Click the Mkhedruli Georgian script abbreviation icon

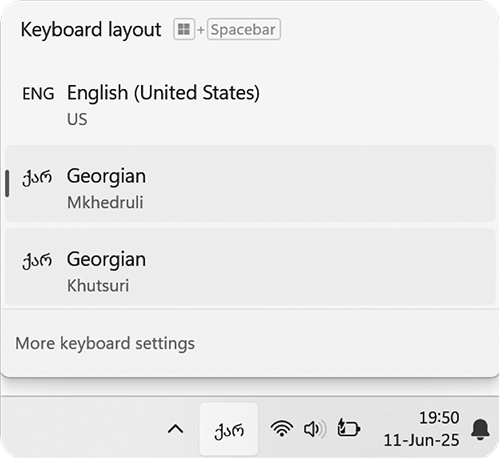37,177
